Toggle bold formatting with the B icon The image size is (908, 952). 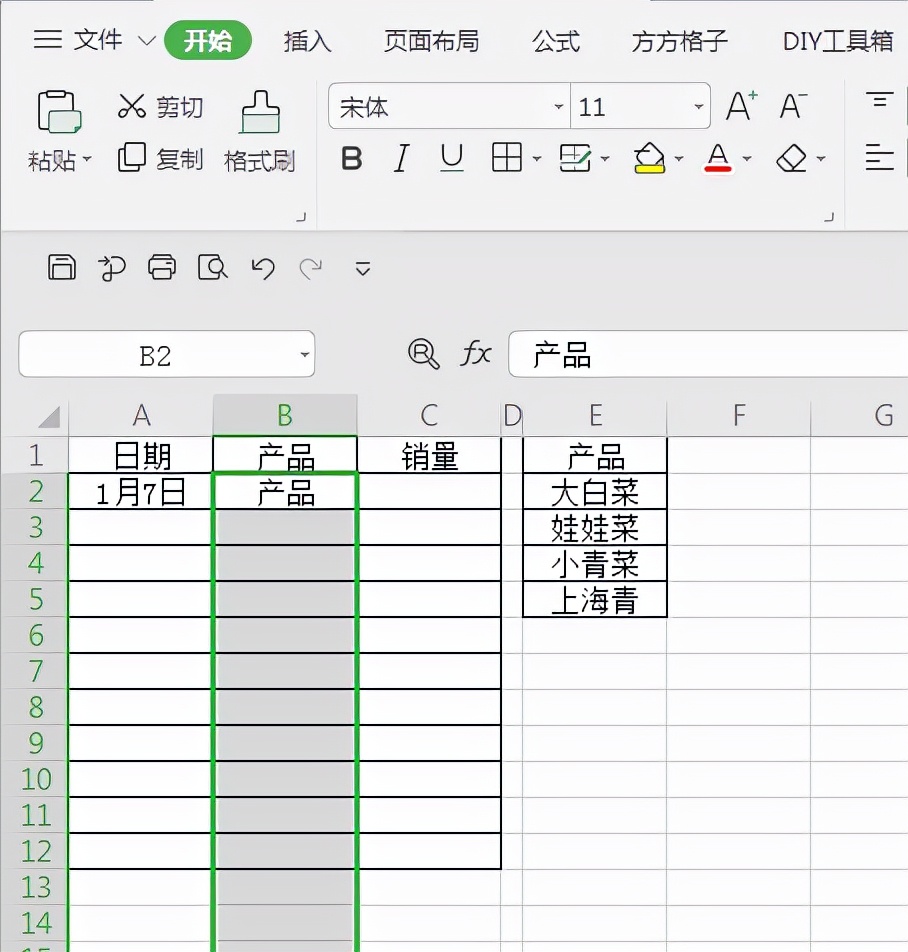coord(351,158)
